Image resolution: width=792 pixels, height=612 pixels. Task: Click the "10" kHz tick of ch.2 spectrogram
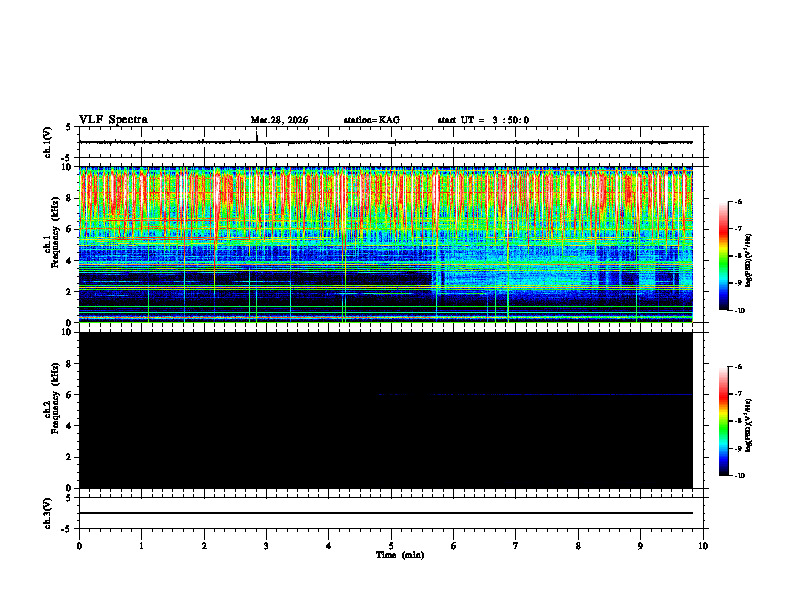[68, 332]
